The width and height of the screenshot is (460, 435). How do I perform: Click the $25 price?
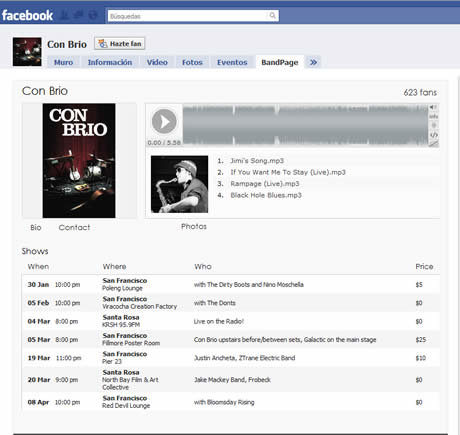(421, 340)
